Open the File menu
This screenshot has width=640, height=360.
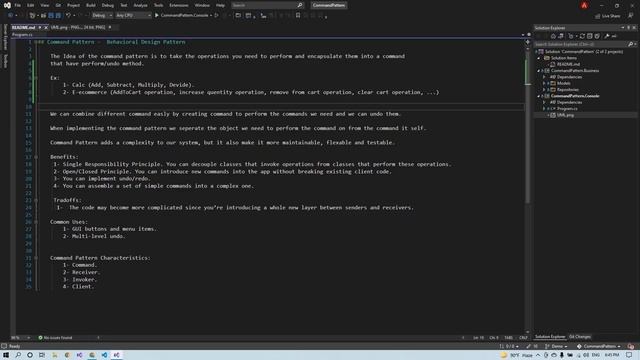point(18,5)
